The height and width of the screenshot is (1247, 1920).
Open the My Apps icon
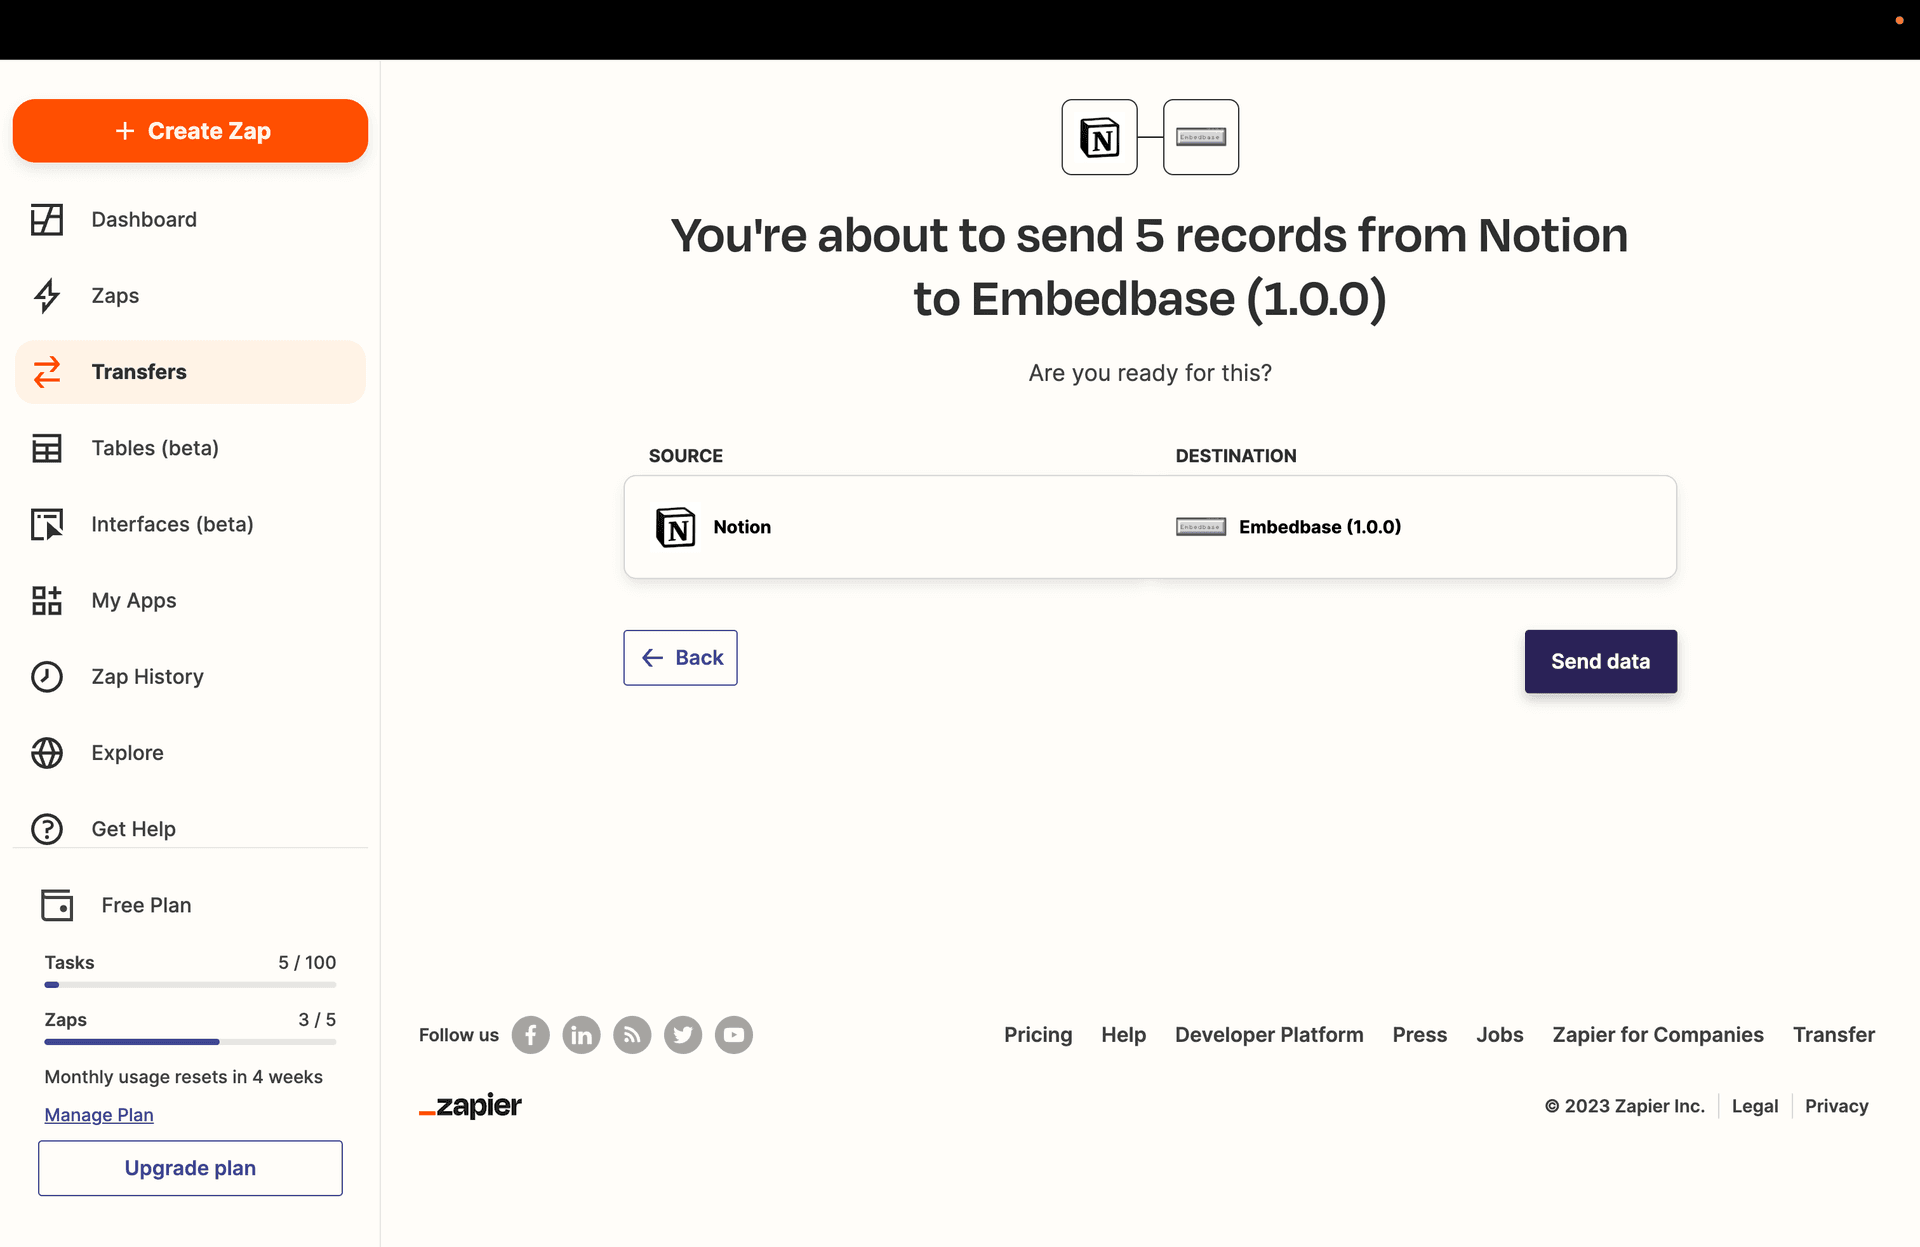click(x=47, y=600)
